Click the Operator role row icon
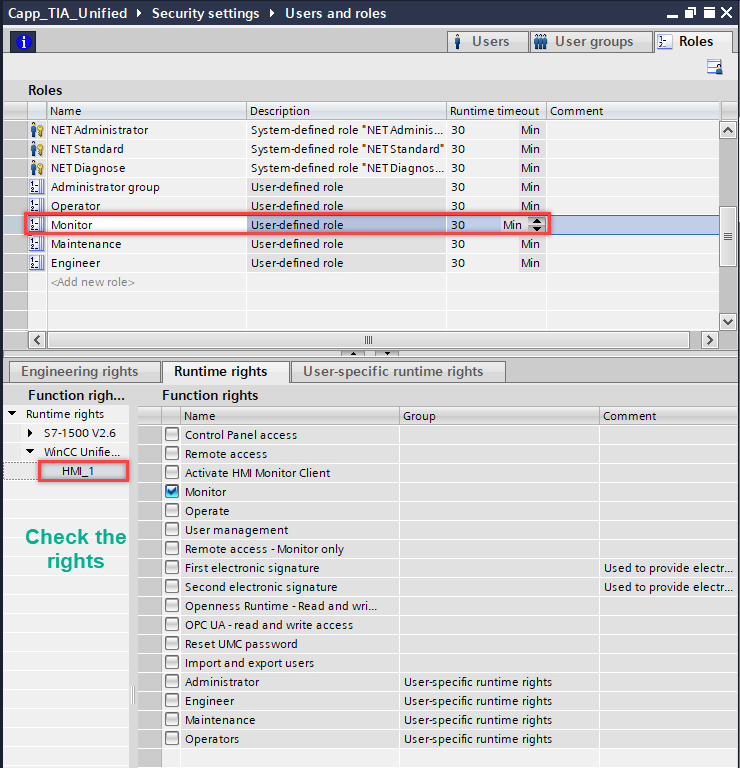The height and width of the screenshot is (768, 740). pos(36,206)
